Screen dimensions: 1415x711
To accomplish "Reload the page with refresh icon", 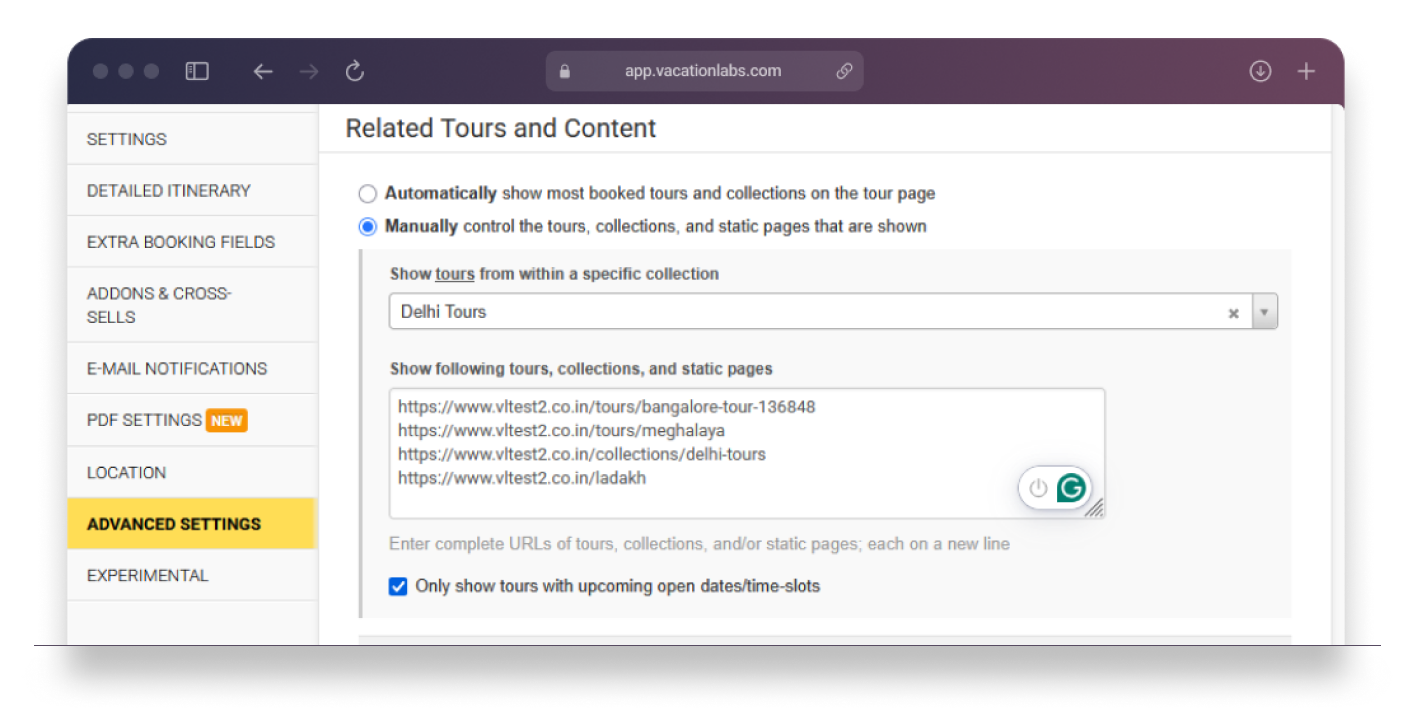I will click(x=354, y=71).
